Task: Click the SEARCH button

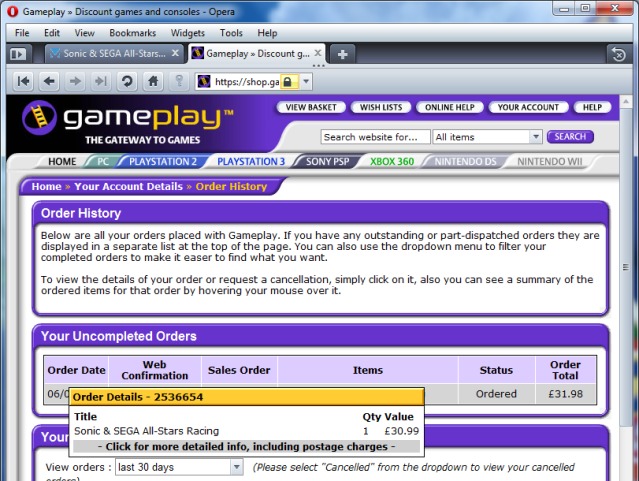Action: [x=570, y=137]
